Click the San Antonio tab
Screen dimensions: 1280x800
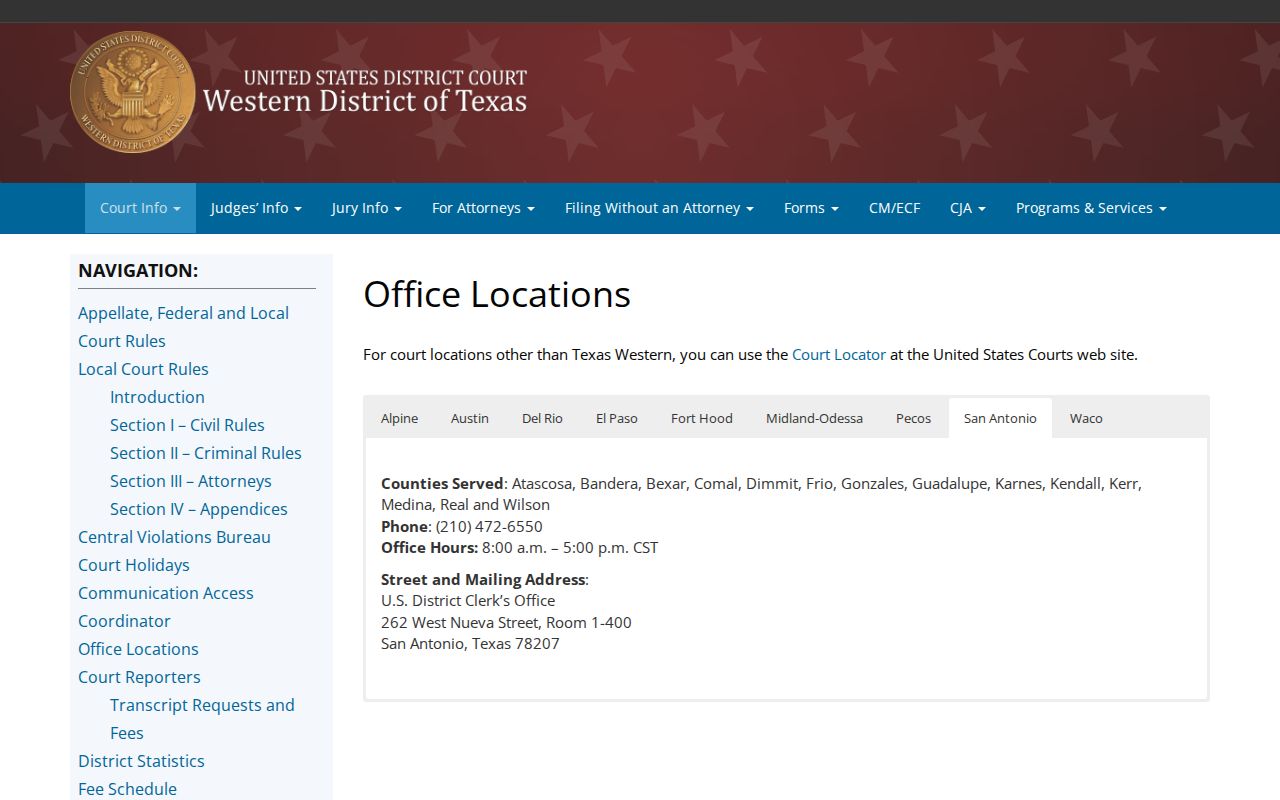point(1000,418)
